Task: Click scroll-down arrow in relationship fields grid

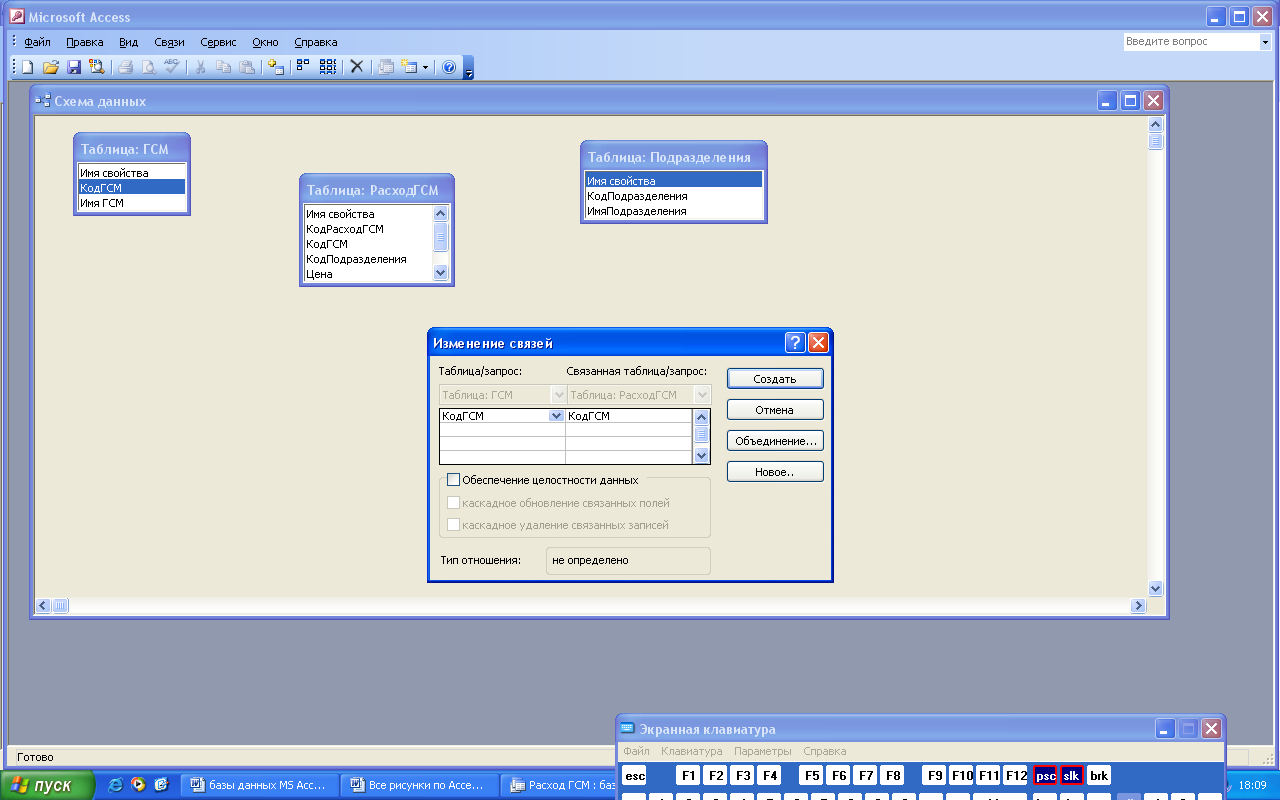Action: point(702,455)
